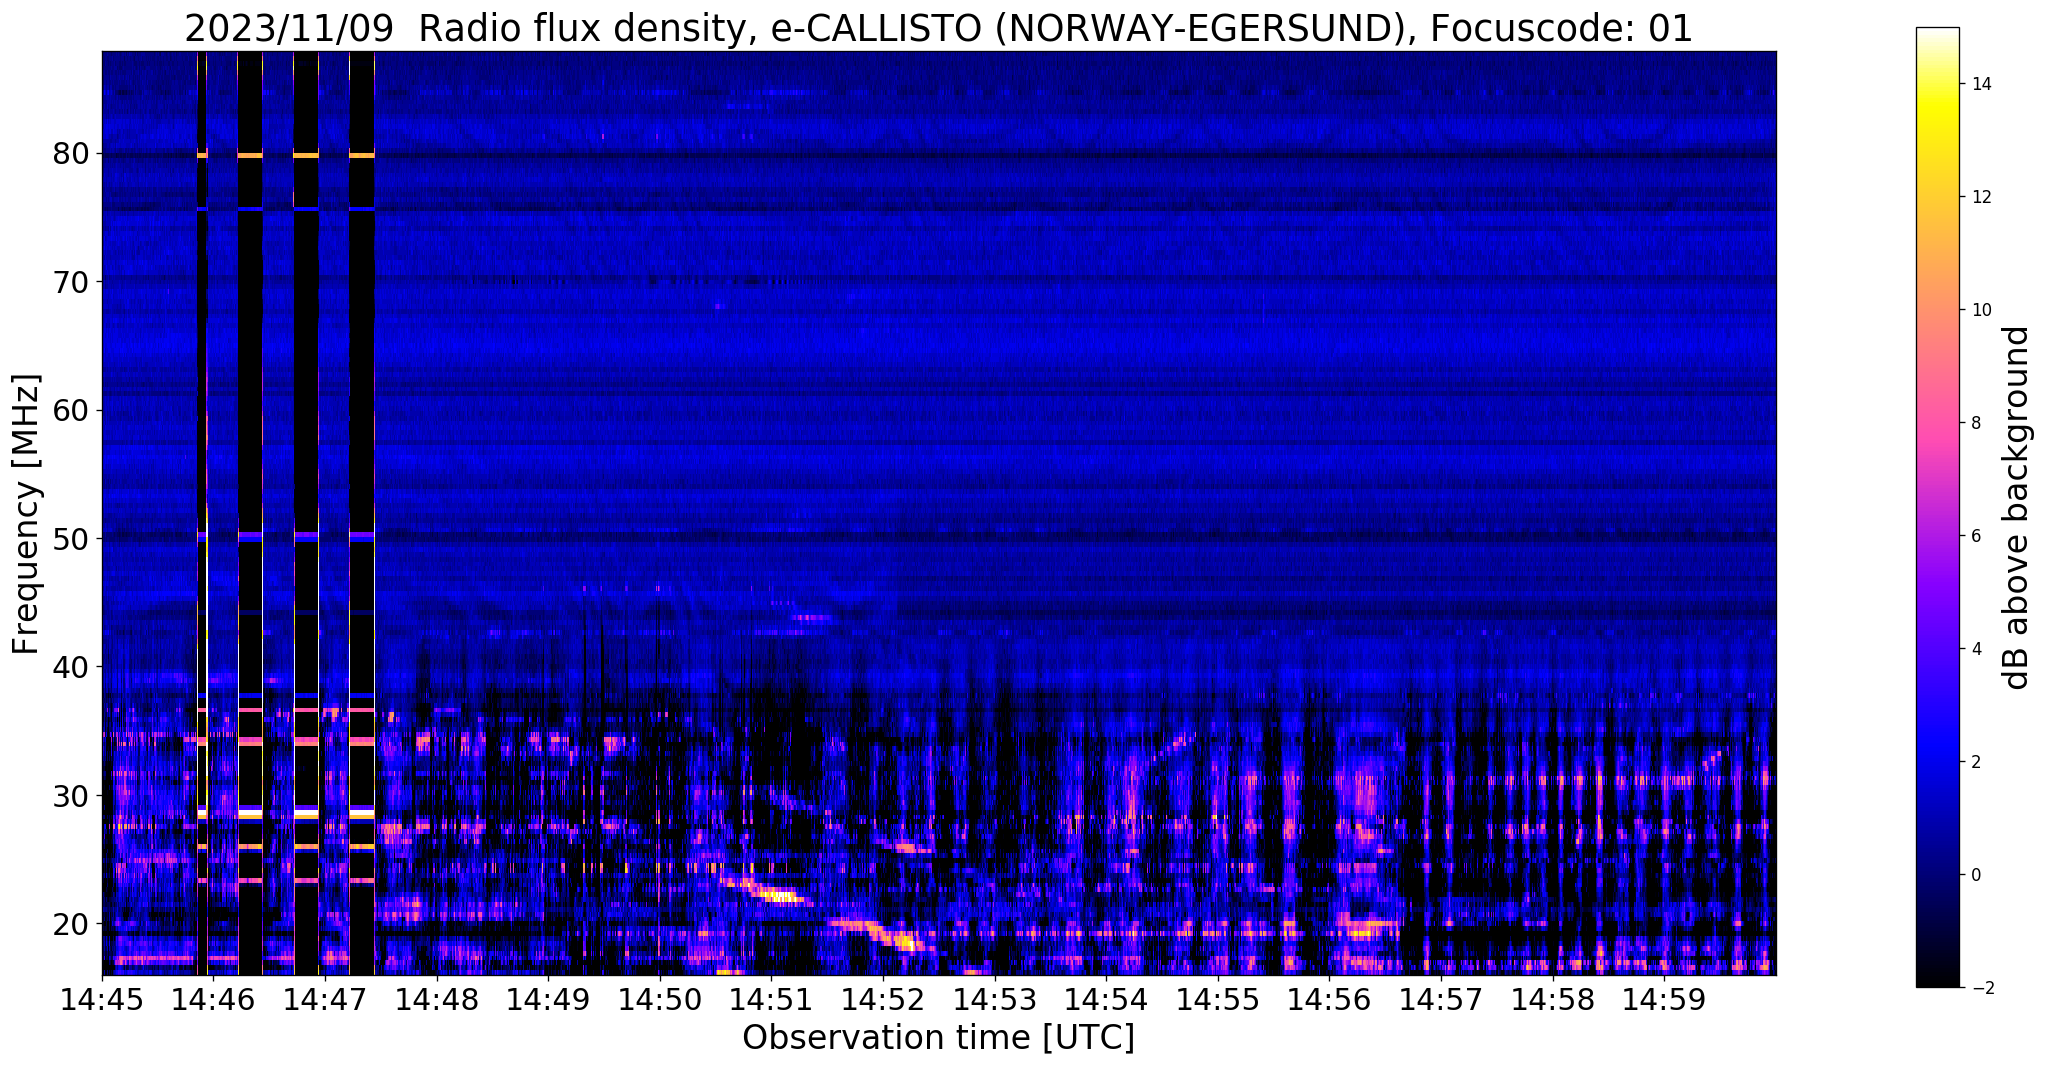Click the 14:46 time tick label
2047x1067 pixels.
click(213, 999)
